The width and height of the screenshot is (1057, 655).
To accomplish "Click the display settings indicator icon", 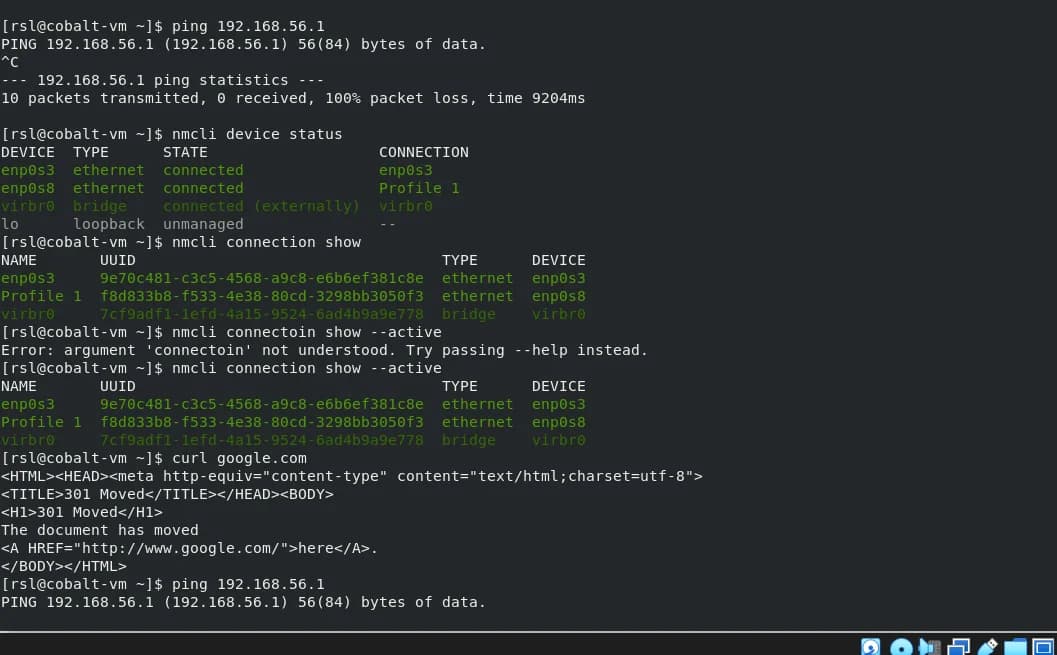I will pos(1043,647).
